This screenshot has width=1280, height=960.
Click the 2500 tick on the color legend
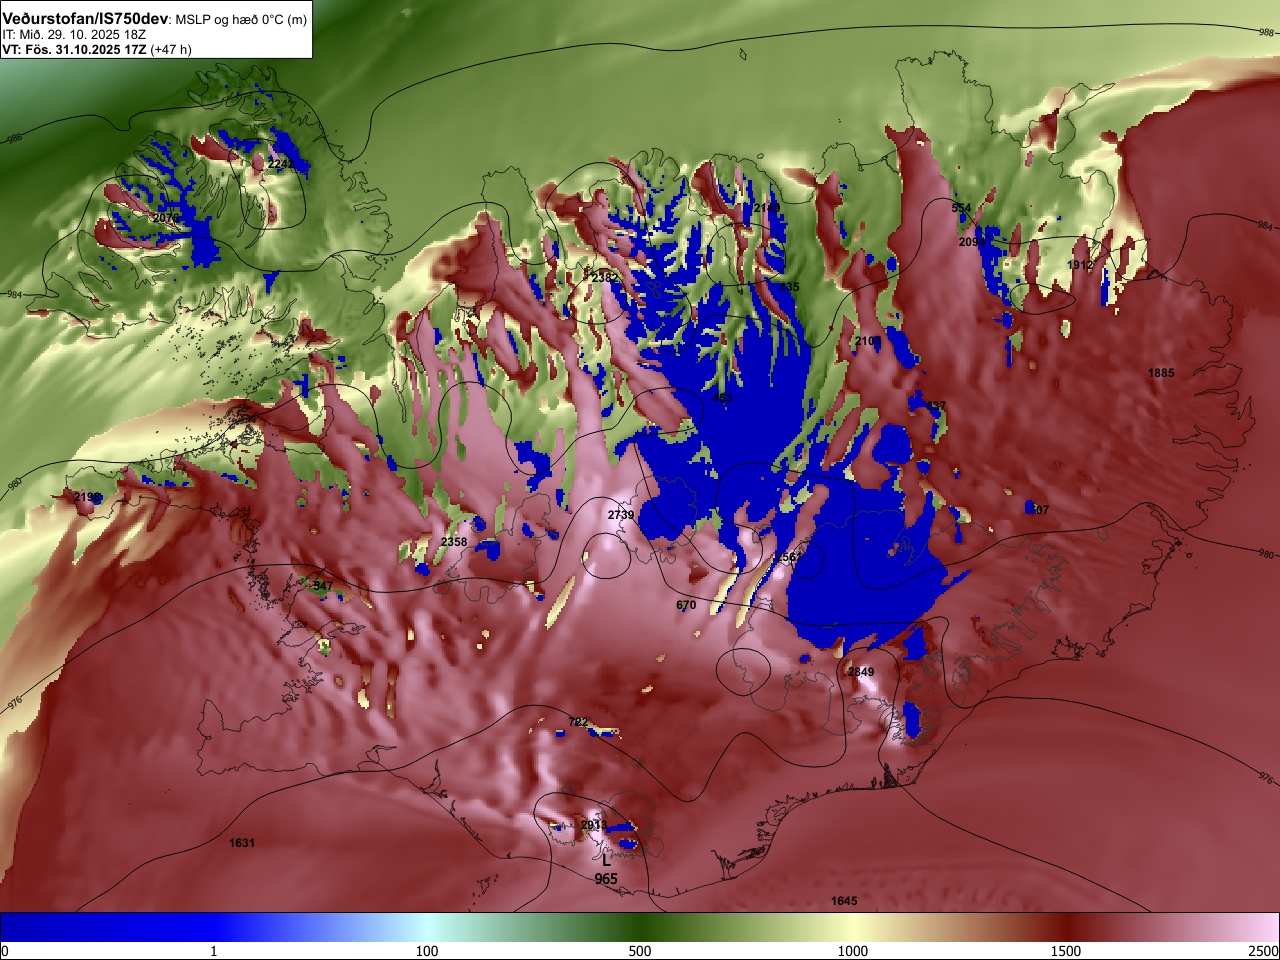1264,951
